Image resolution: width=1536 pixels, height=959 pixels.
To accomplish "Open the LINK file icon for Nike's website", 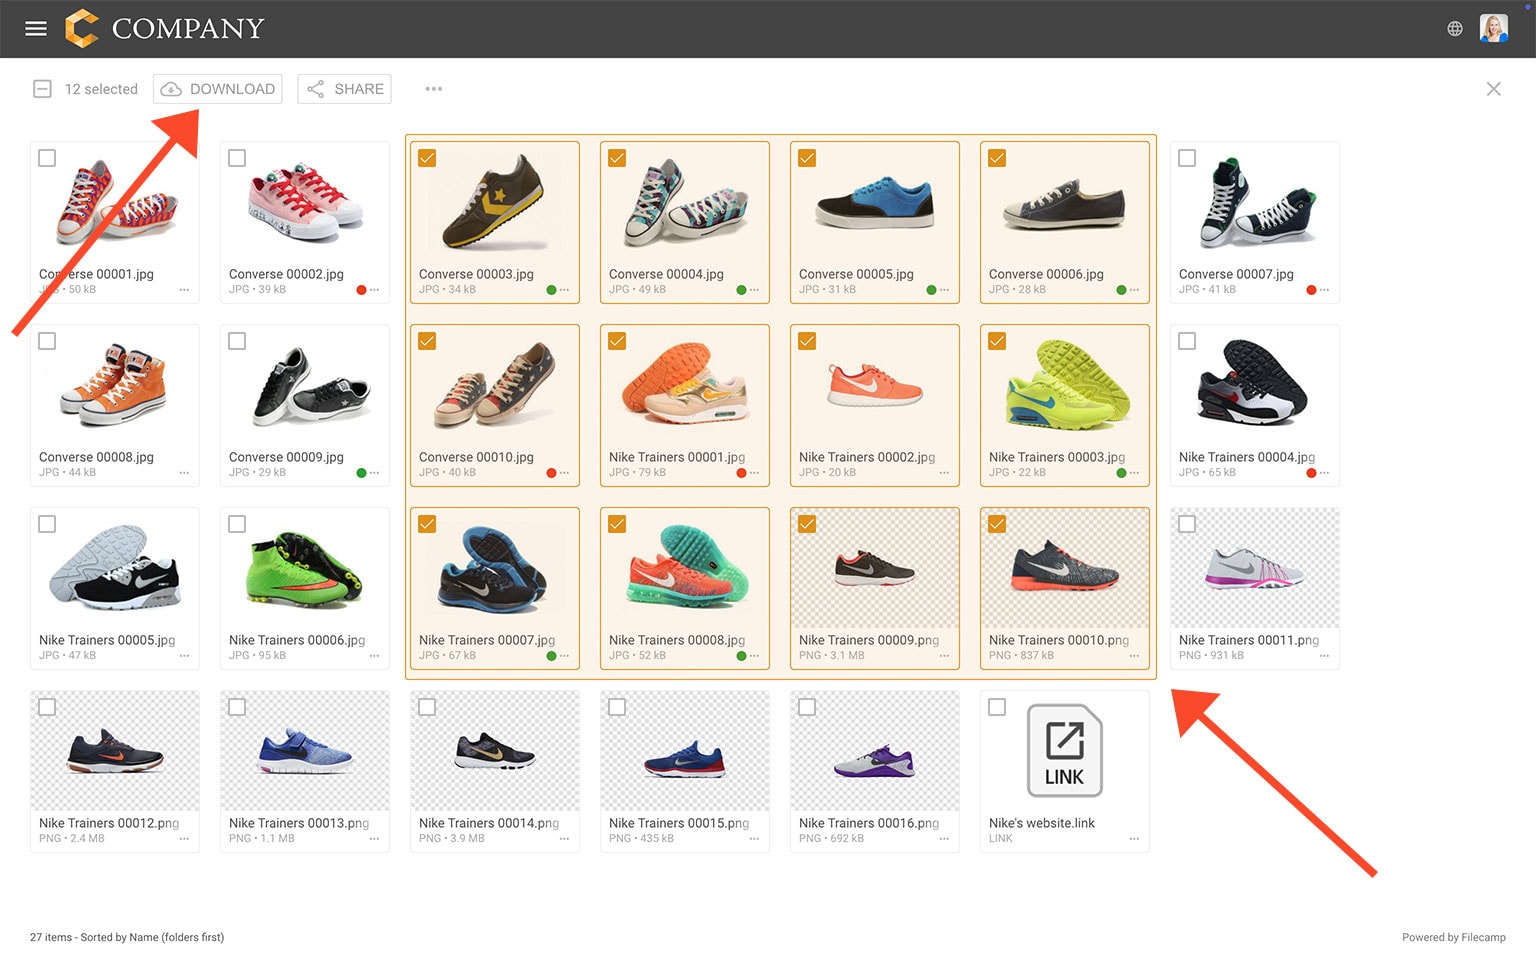I will click(x=1065, y=751).
